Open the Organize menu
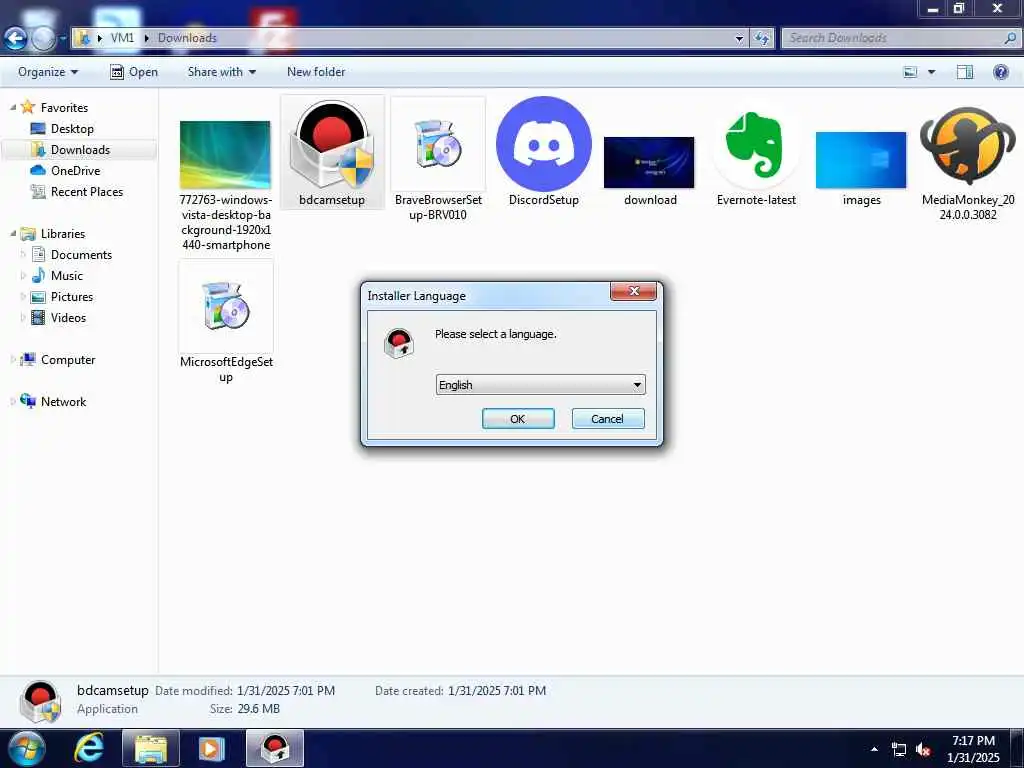Viewport: 1024px width, 768px height. 48,72
